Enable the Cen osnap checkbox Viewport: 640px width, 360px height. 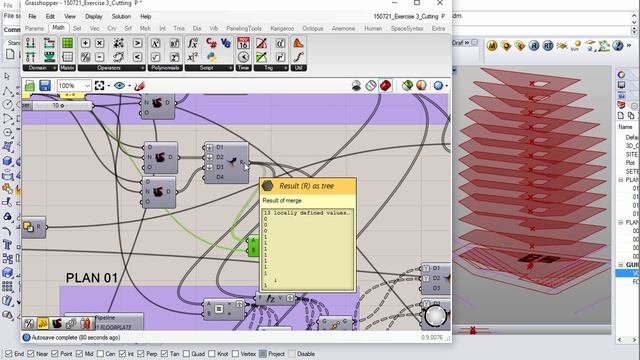pyautogui.click(x=100, y=353)
